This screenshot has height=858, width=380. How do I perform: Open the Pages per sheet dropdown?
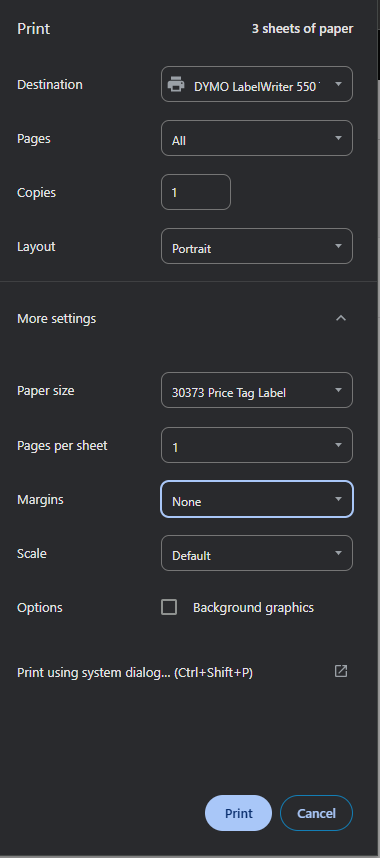click(x=257, y=445)
